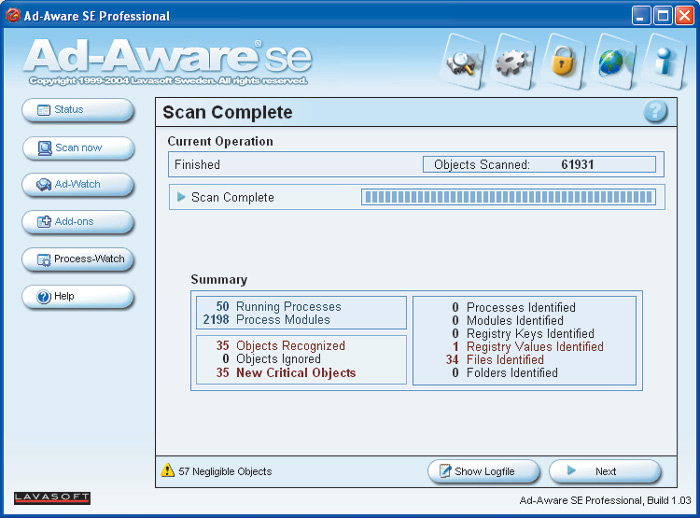Maximize the Ad-Aware window
Screen dimensions: 700x518
coord(663,16)
